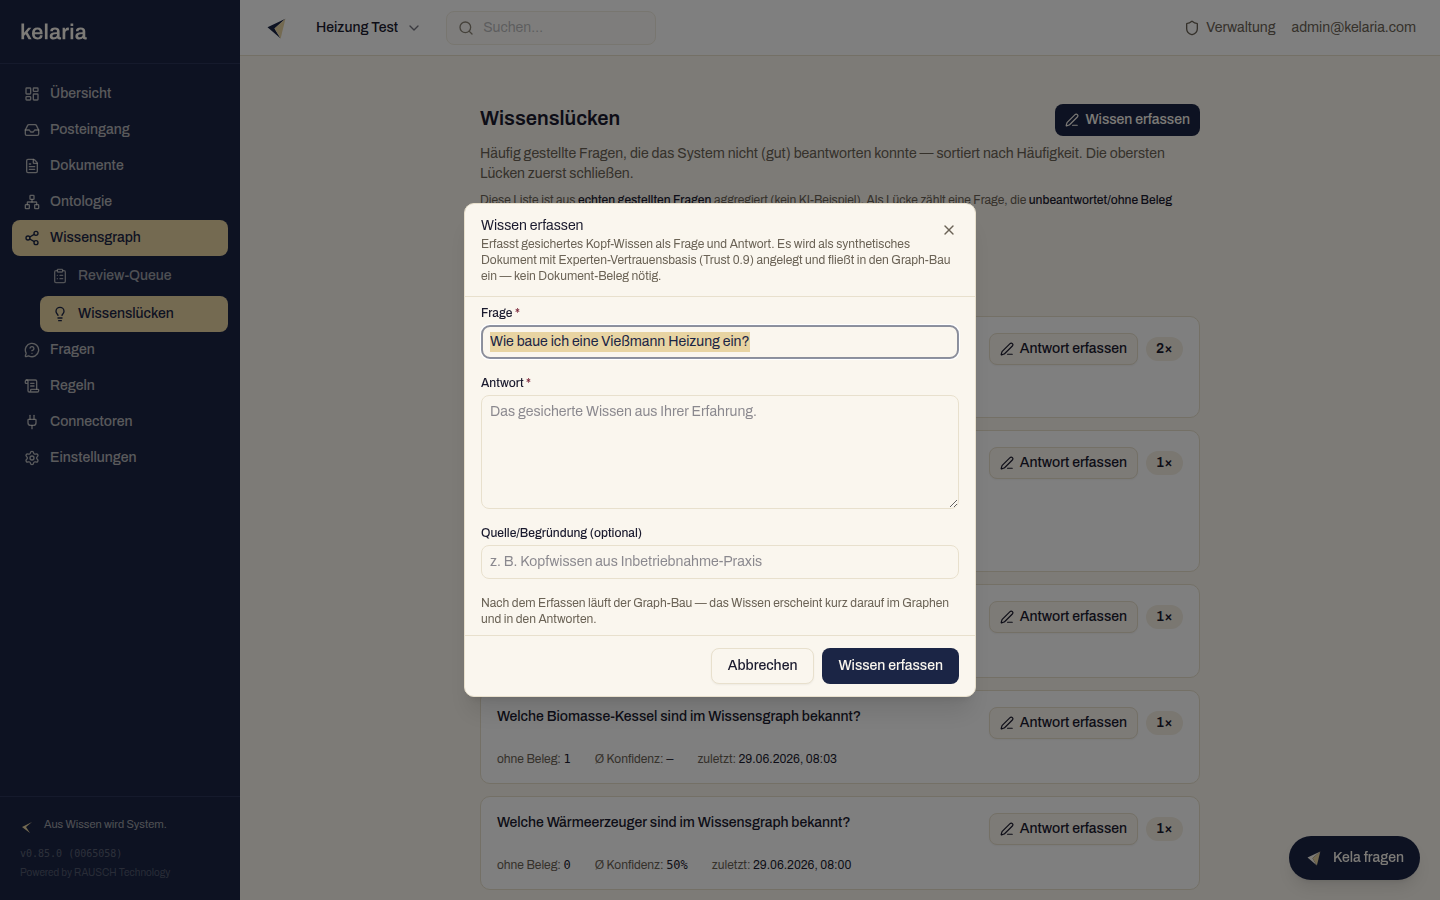Click into the Frage input field

click(720, 342)
